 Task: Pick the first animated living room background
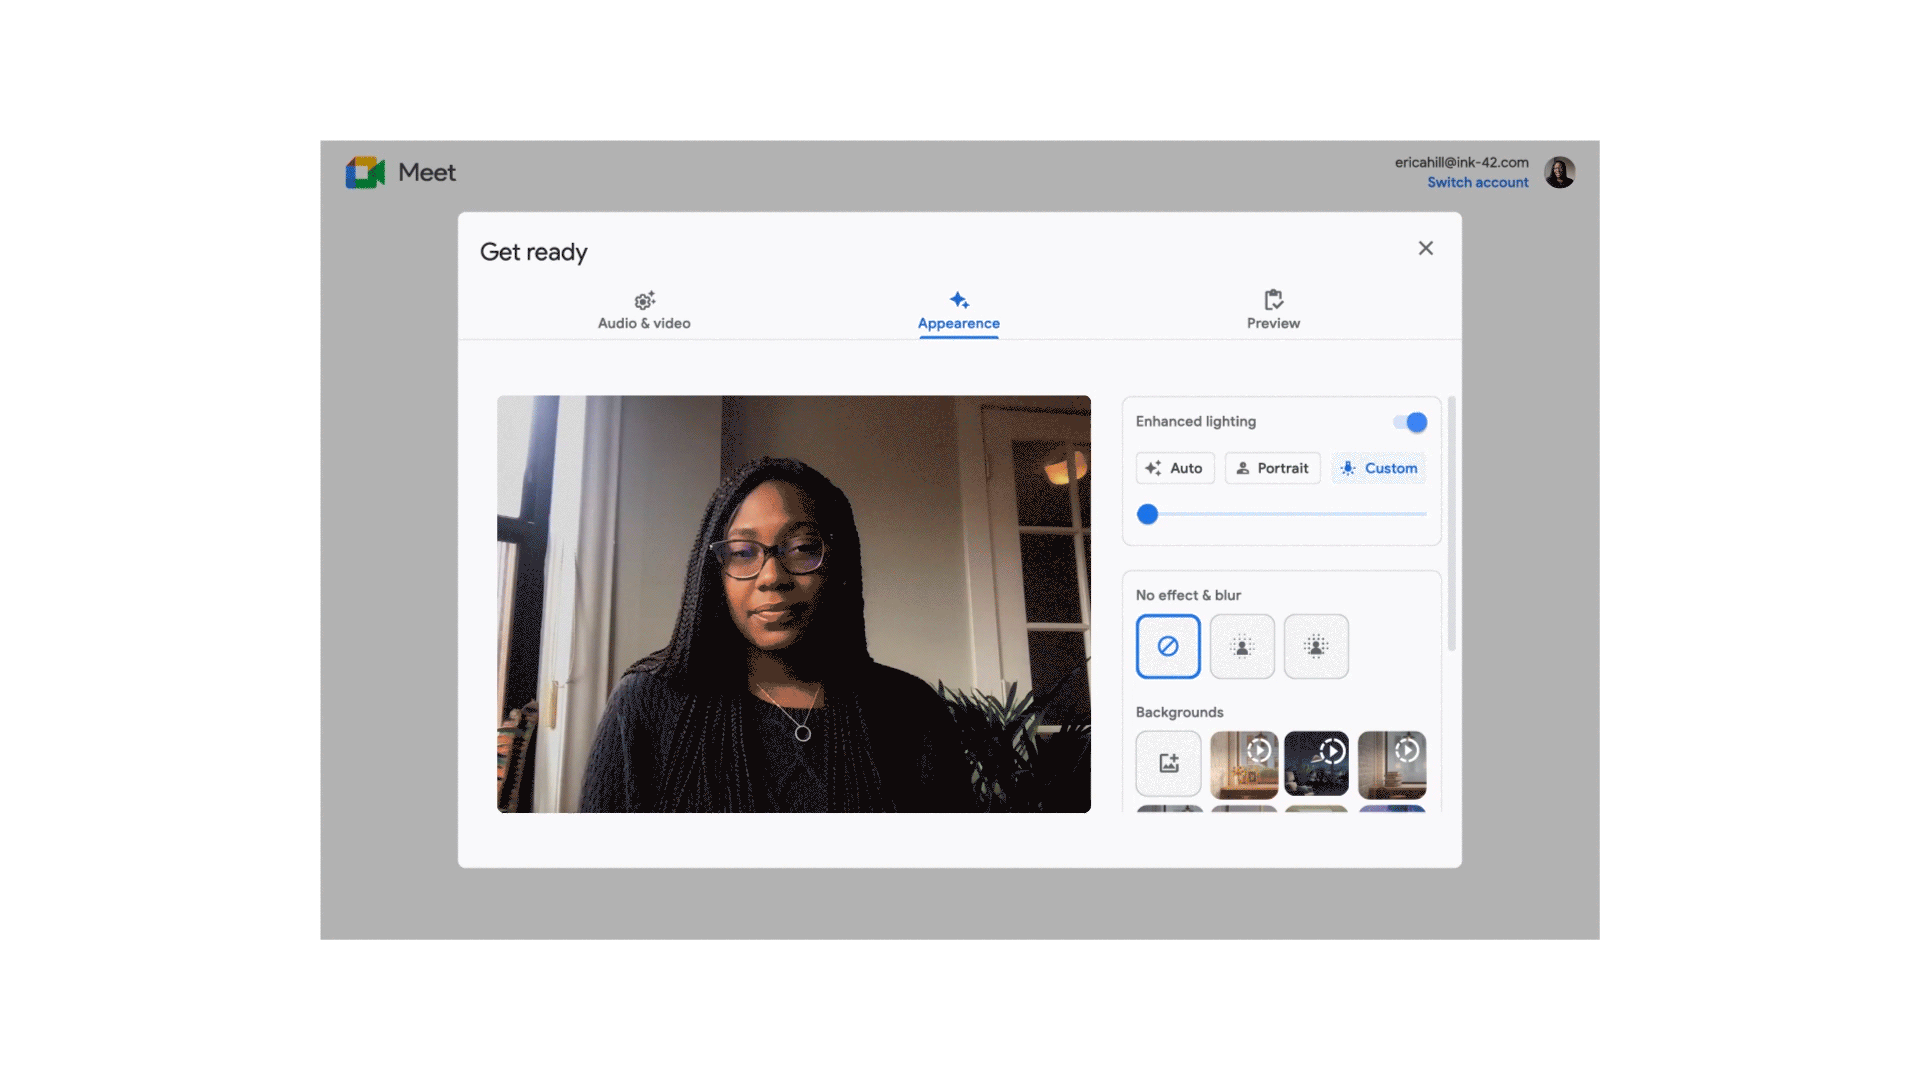[x=1243, y=763]
